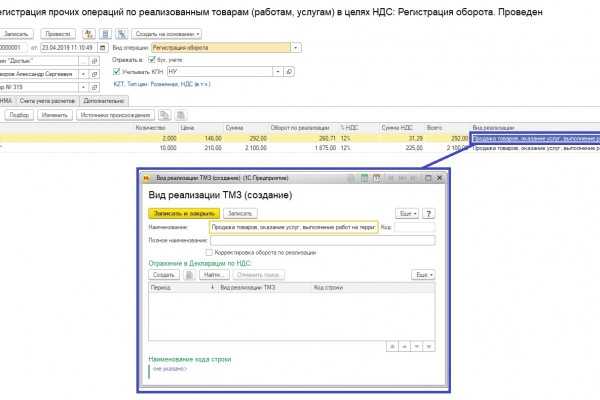Expand the НУ field dropdown arrow
Image resolution: width=600 pixels, height=400 pixels.
click(x=278, y=72)
